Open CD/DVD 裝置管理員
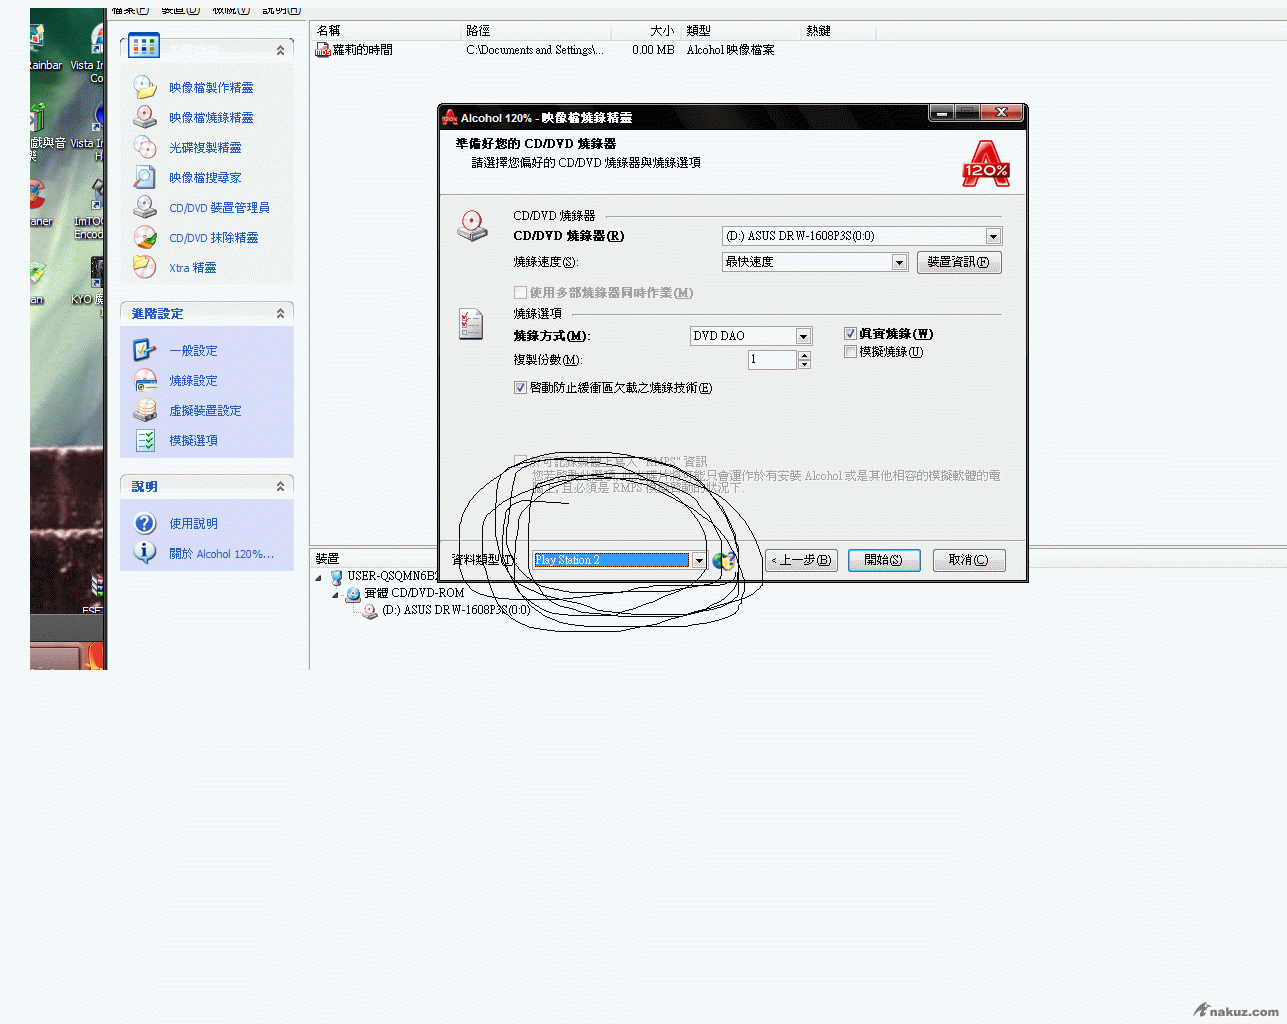The height and width of the screenshot is (1024, 1287). (219, 208)
